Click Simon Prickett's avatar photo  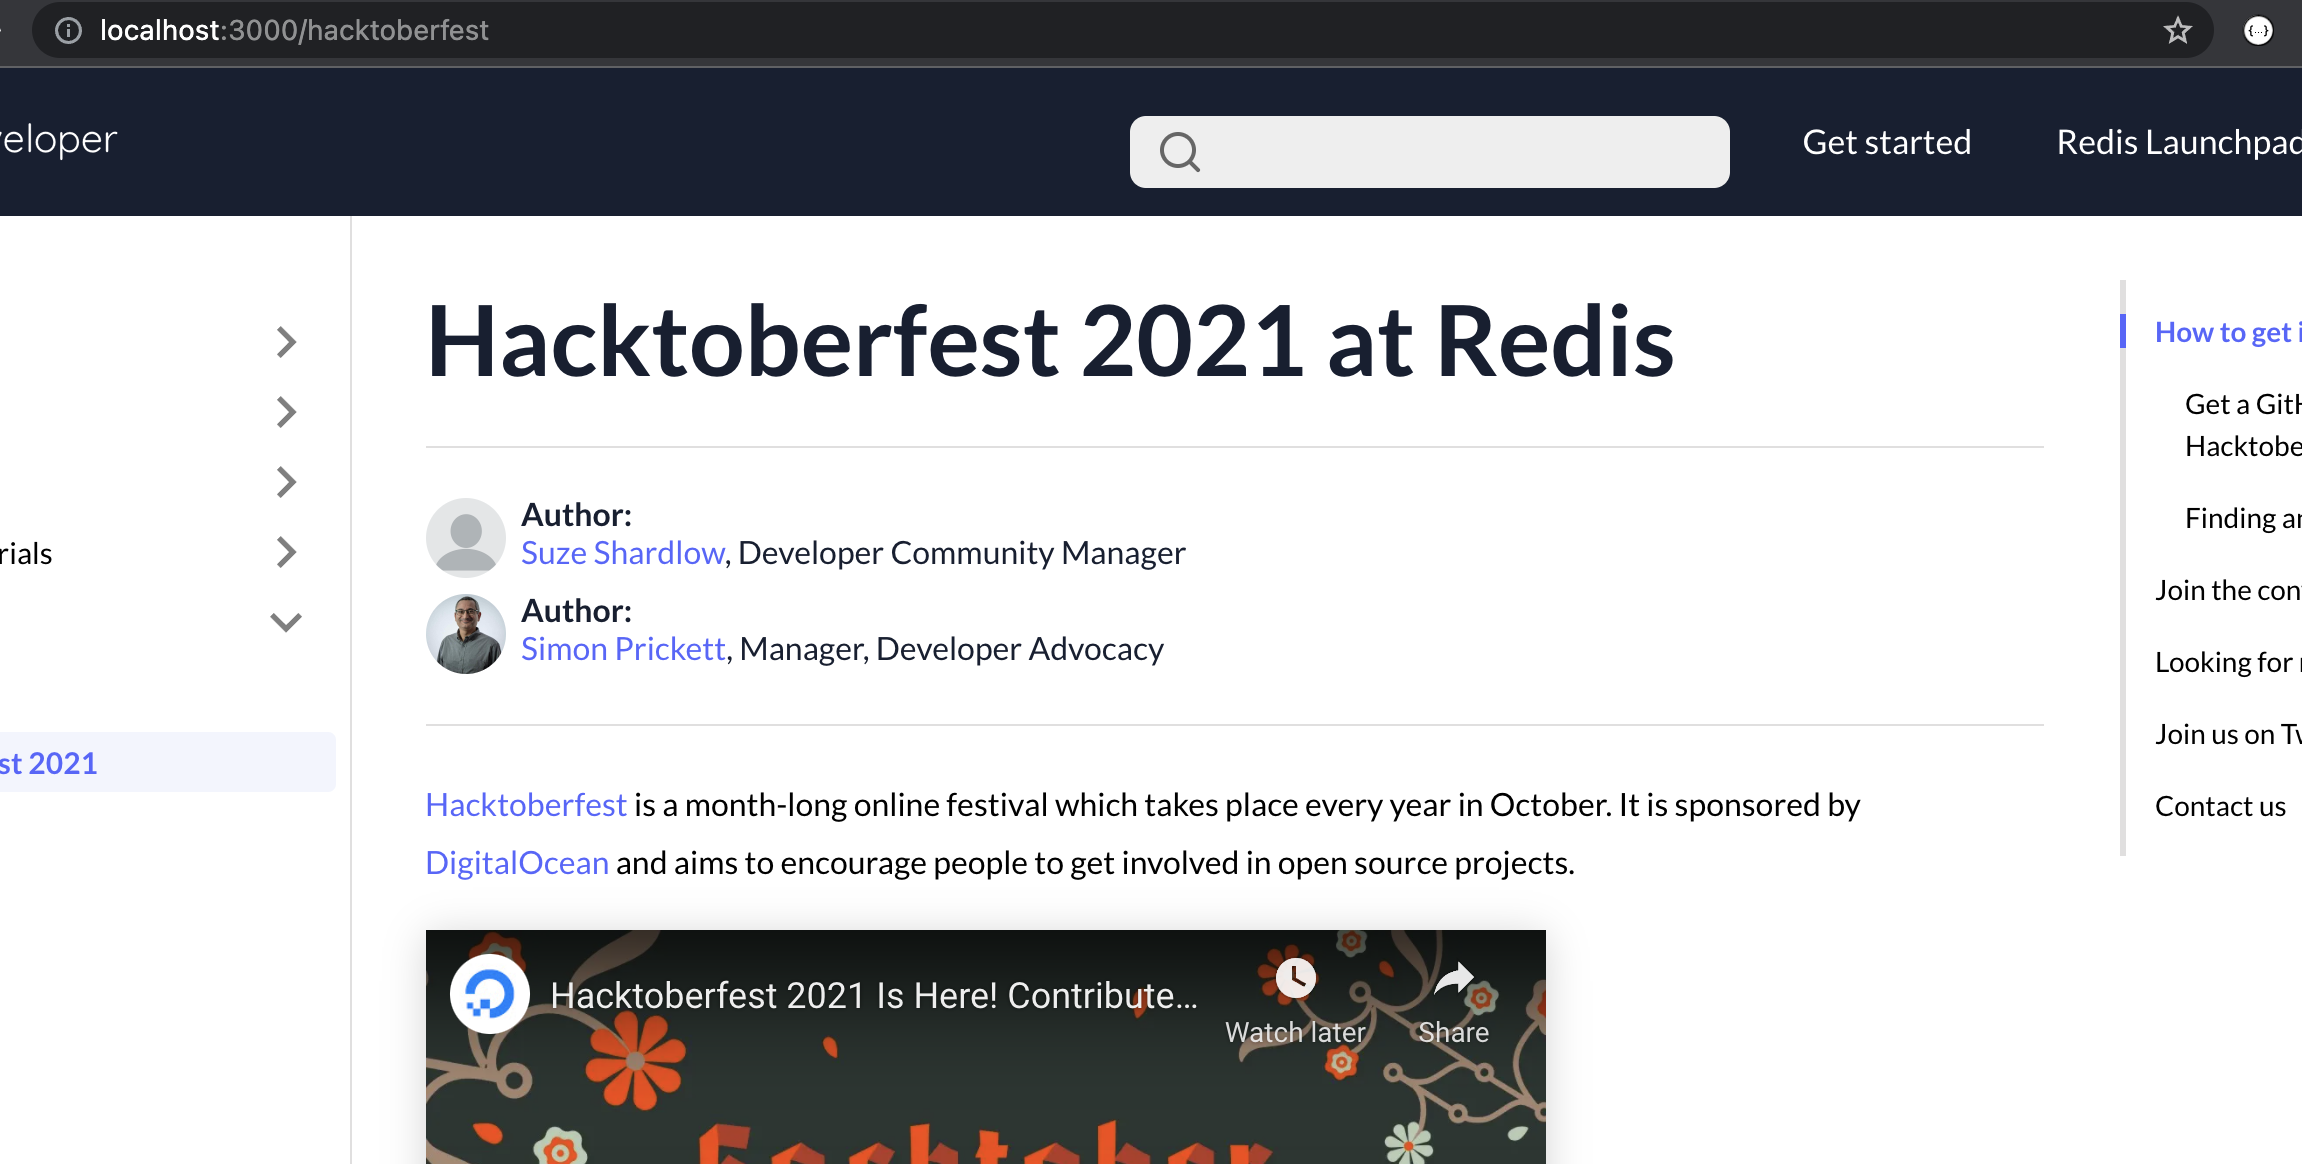click(x=465, y=634)
